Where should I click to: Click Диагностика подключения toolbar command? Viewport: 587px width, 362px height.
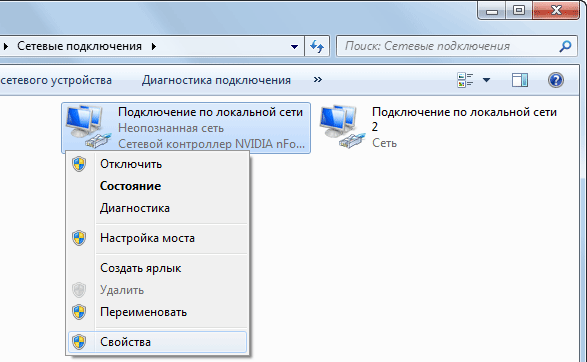point(216,80)
